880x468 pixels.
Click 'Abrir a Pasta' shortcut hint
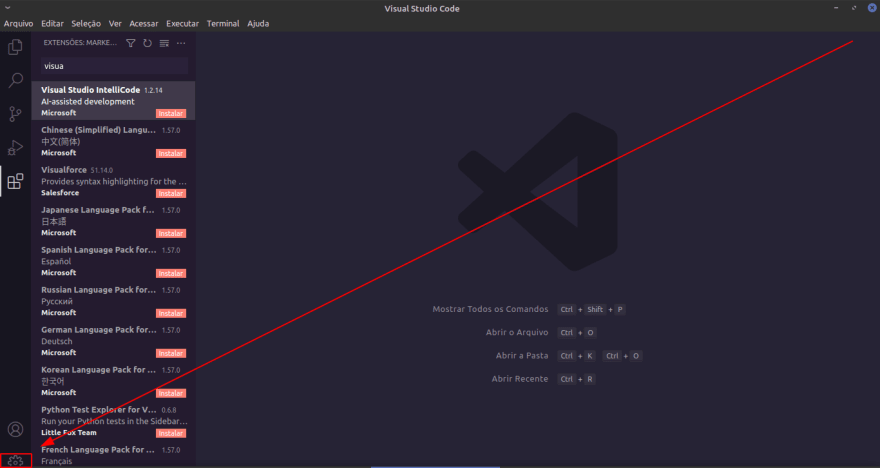[x=522, y=355]
